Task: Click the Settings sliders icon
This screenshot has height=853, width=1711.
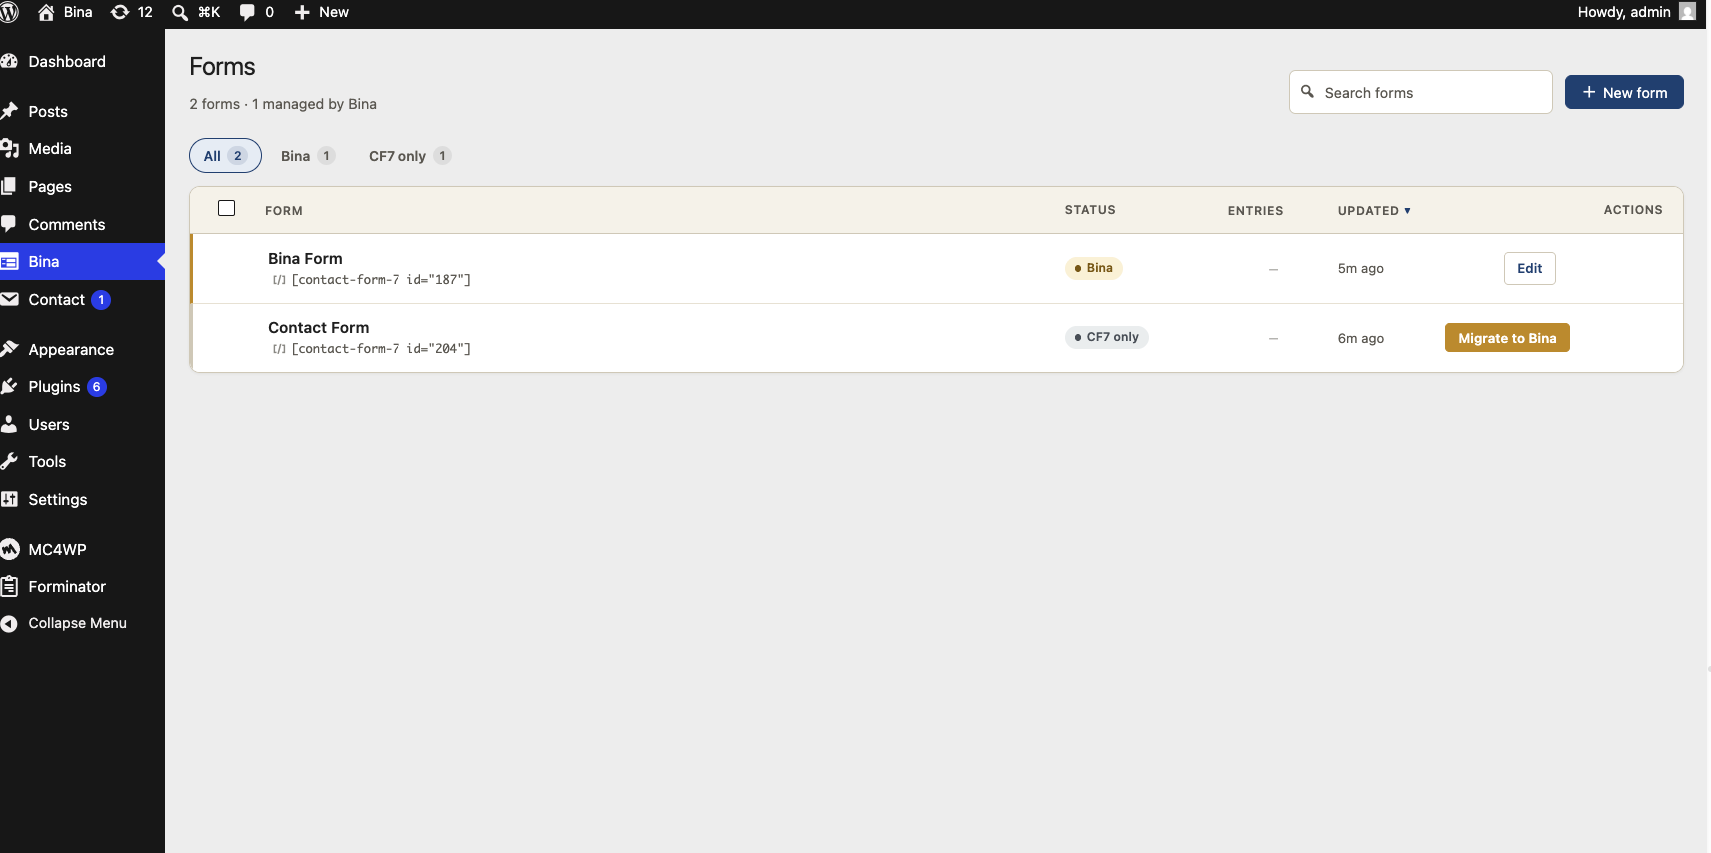Action: tap(10, 499)
